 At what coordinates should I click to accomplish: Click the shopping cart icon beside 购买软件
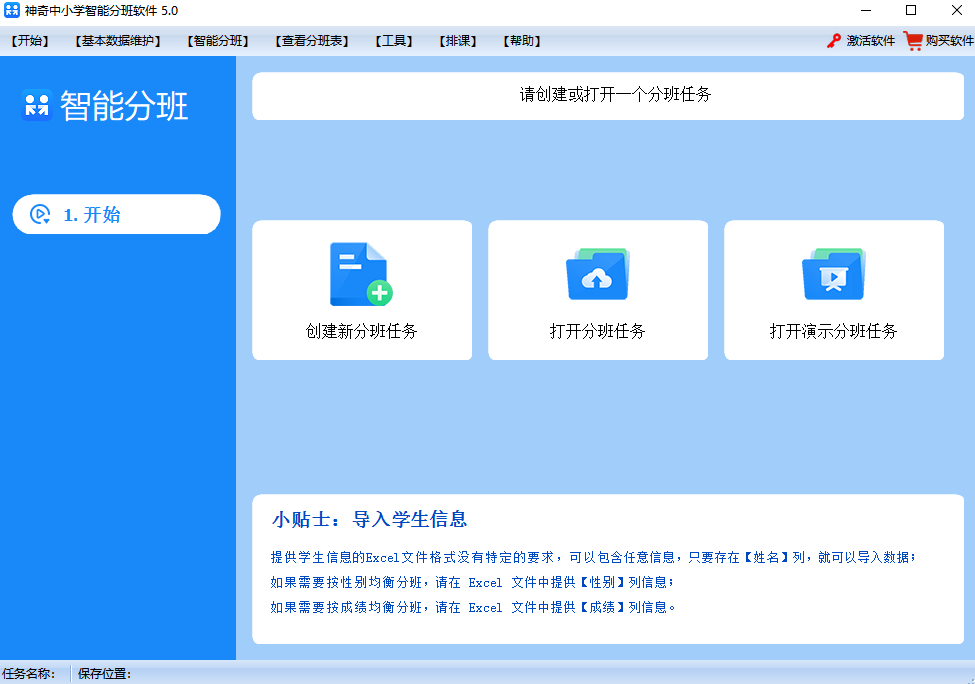click(x=911, y=41)
